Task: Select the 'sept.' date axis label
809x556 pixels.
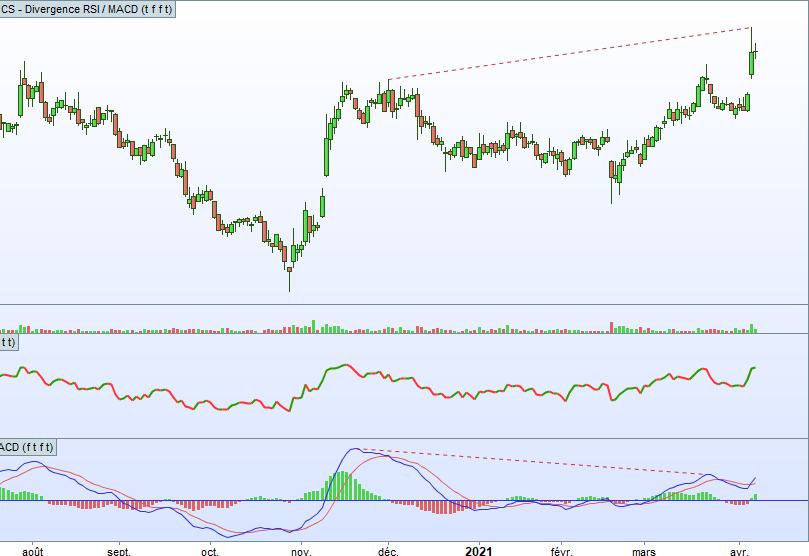Action: point(119,551)
